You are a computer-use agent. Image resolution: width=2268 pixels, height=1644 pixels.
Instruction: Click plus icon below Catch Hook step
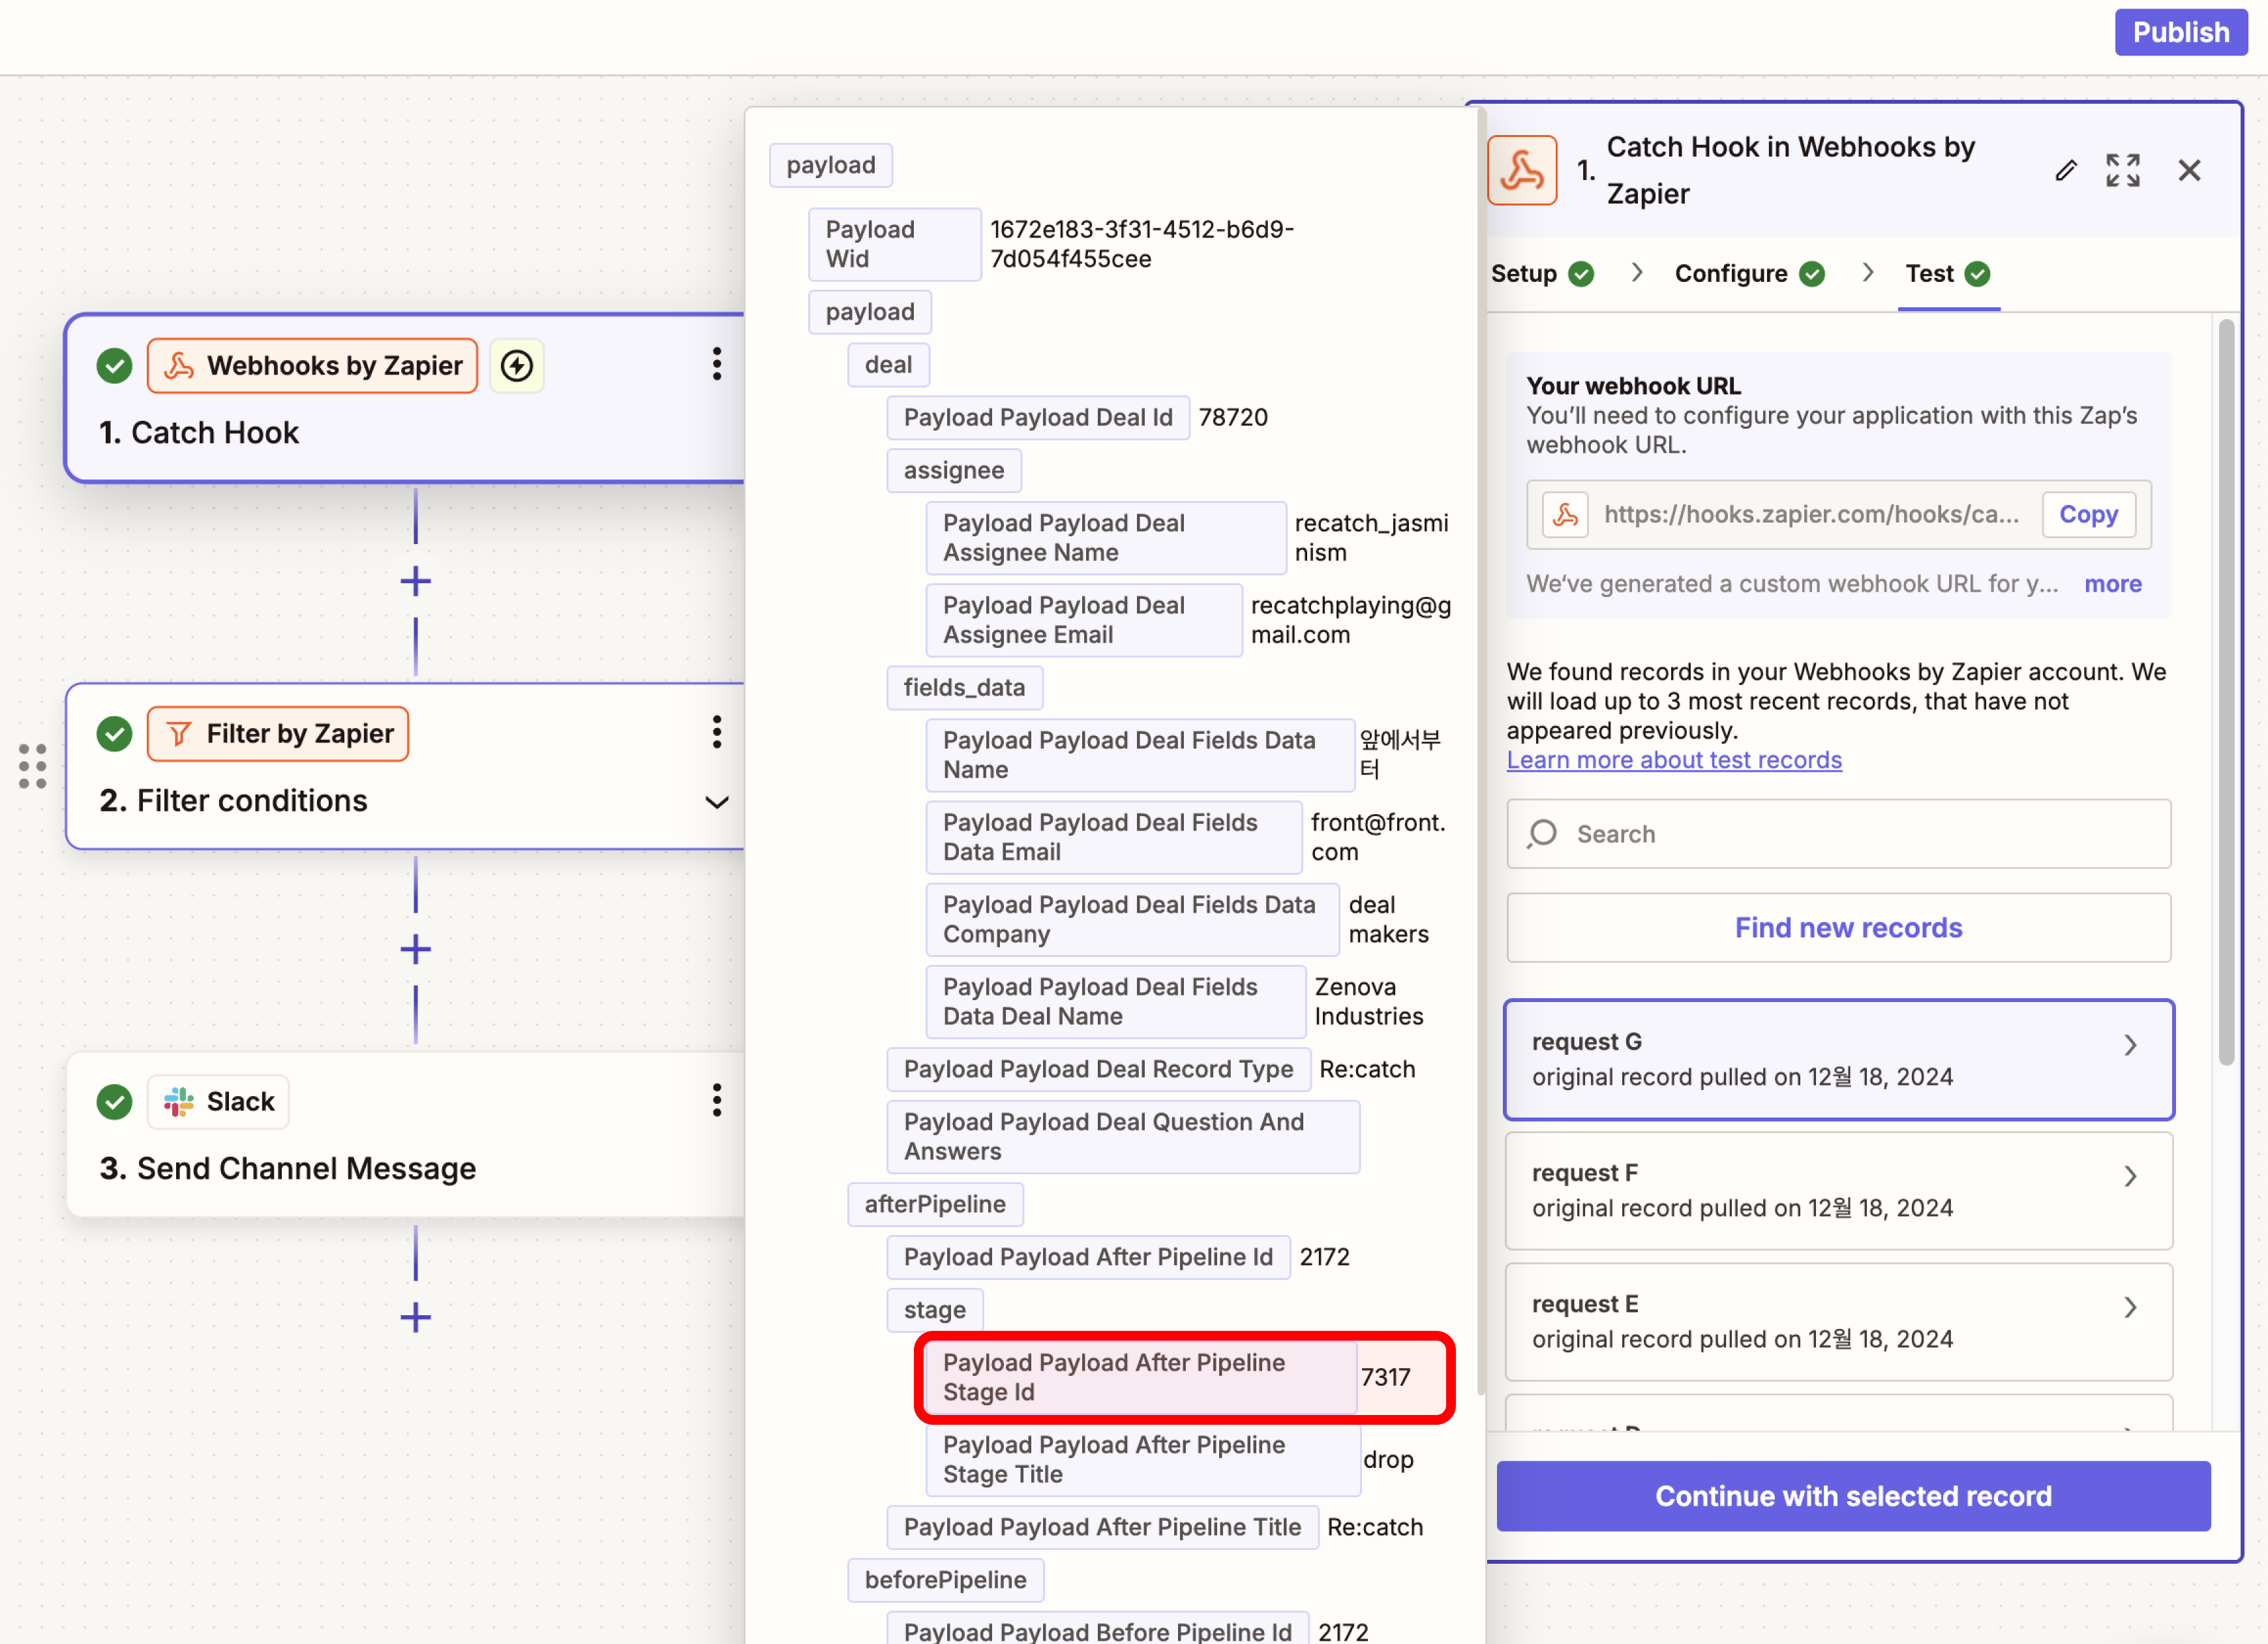415,581
